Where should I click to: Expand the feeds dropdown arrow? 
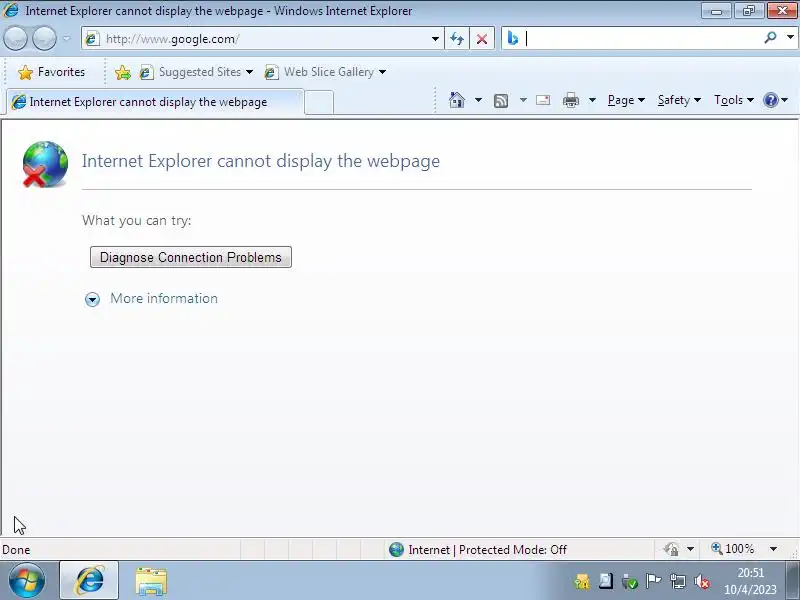tap(523, 100)
